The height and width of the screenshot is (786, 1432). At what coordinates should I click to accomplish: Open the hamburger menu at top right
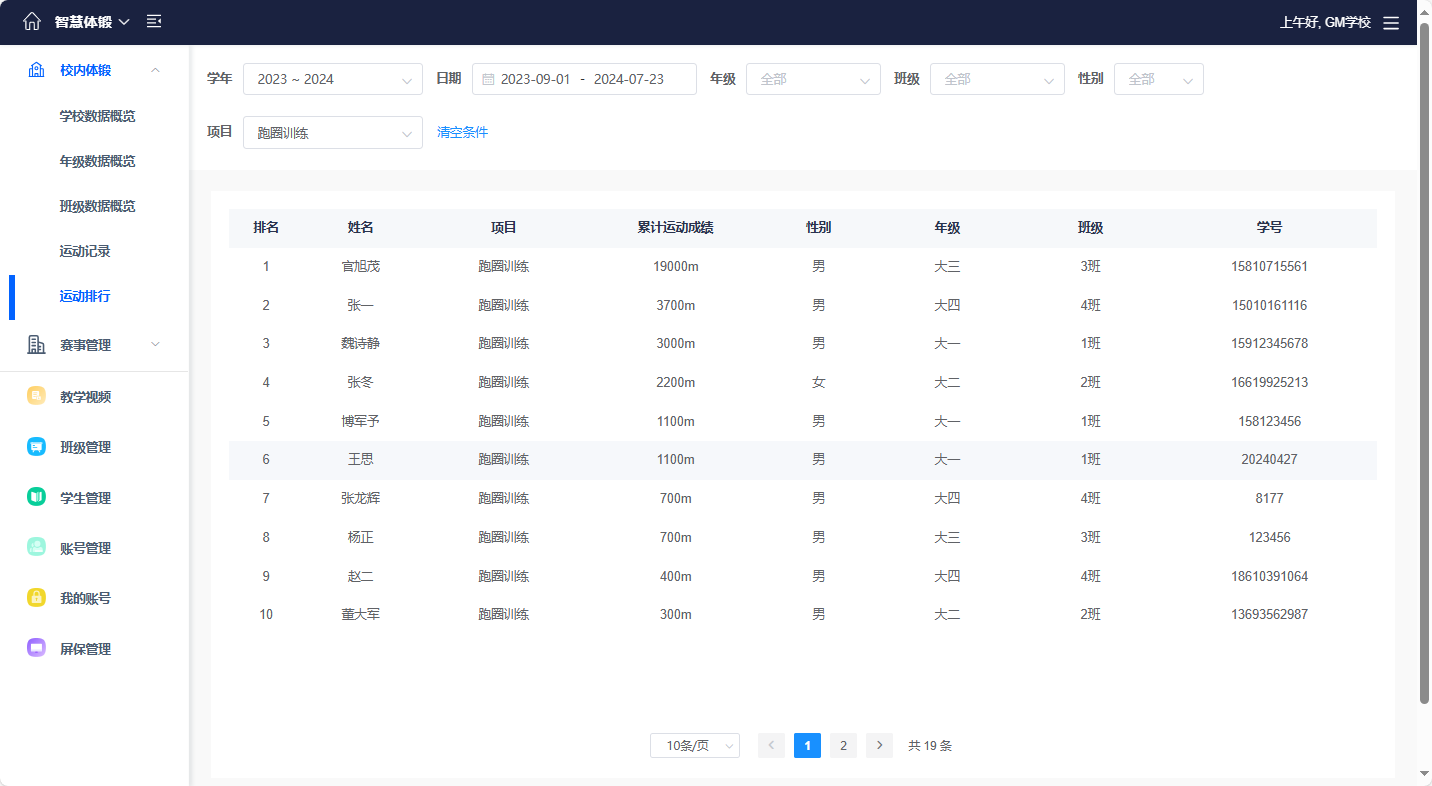click(1391, 22)
